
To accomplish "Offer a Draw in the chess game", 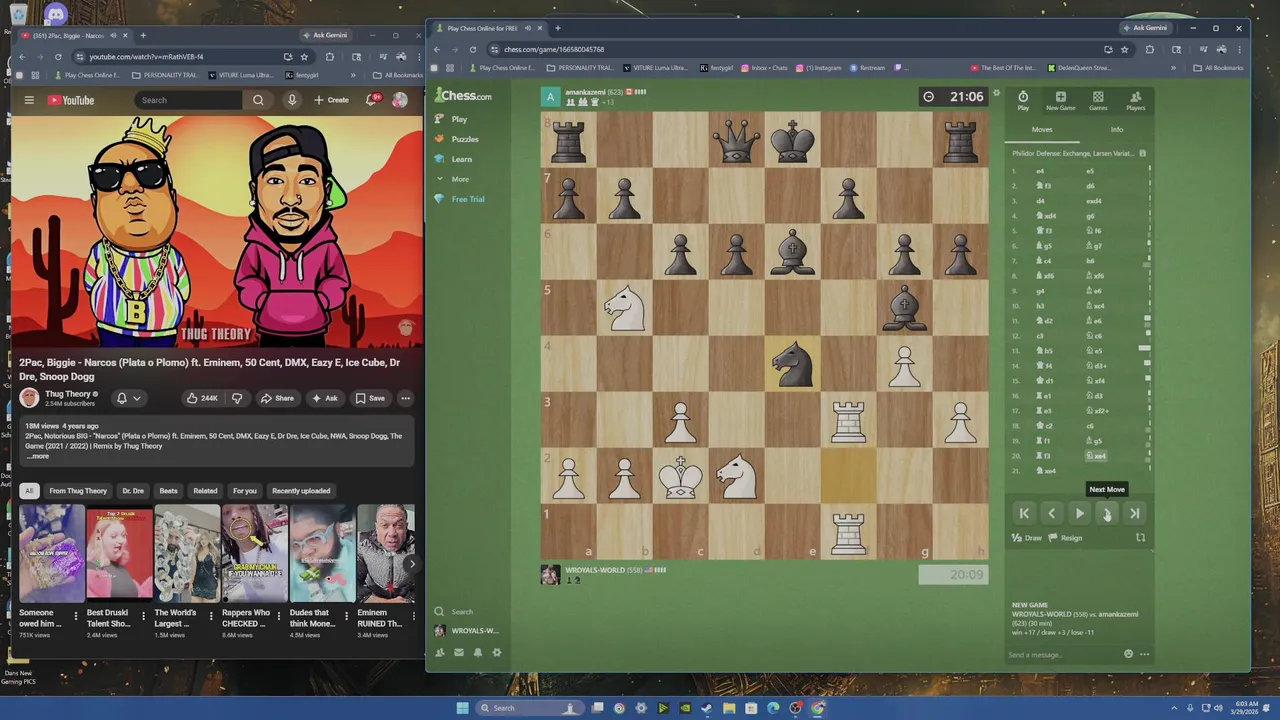I will point(1026,538).
